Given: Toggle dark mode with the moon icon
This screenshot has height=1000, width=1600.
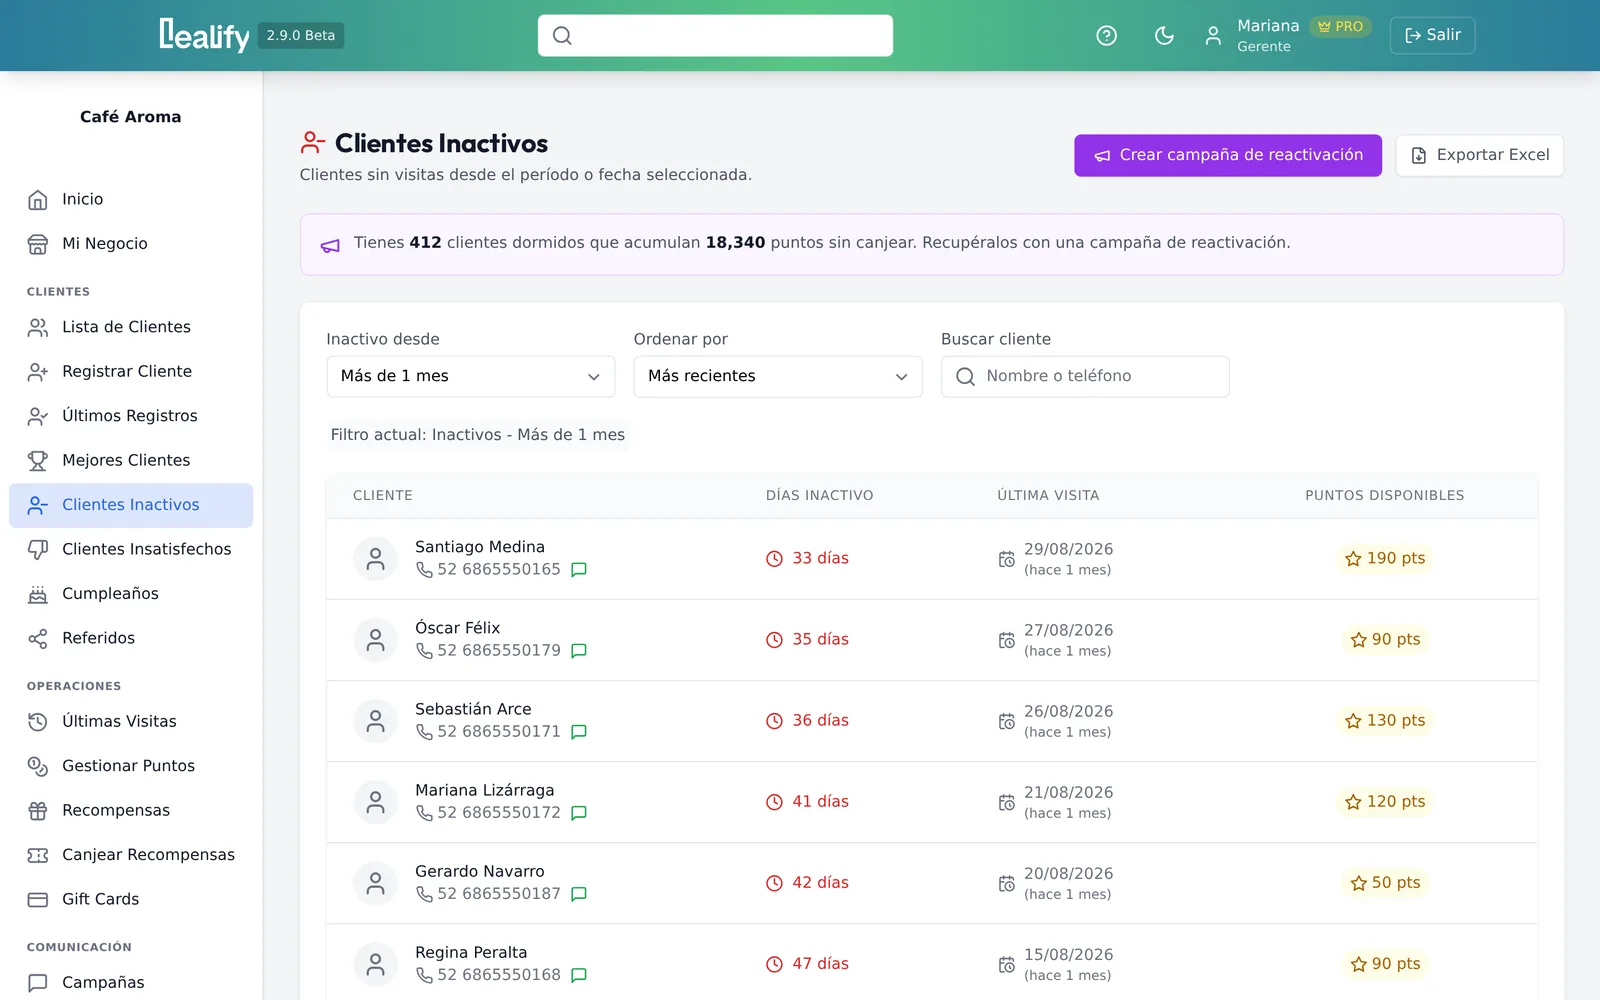Looking at the screenshot, I should pos(1164,36).
